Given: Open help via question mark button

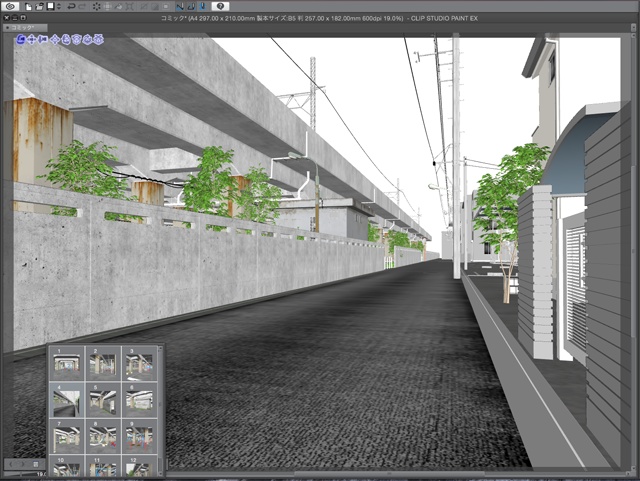Looking at the screenshot, I should click(x=220, y=7).
